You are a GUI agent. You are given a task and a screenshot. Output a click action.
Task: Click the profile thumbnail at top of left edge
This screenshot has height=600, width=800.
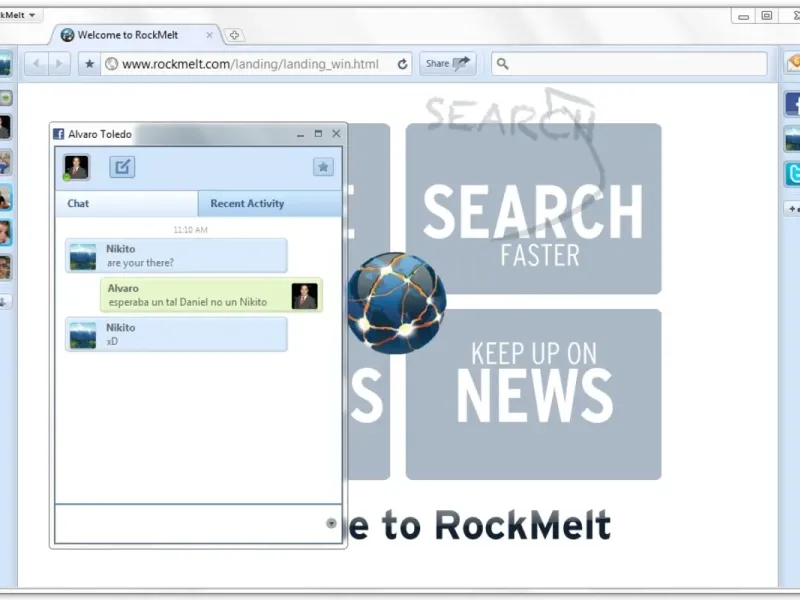5,64
